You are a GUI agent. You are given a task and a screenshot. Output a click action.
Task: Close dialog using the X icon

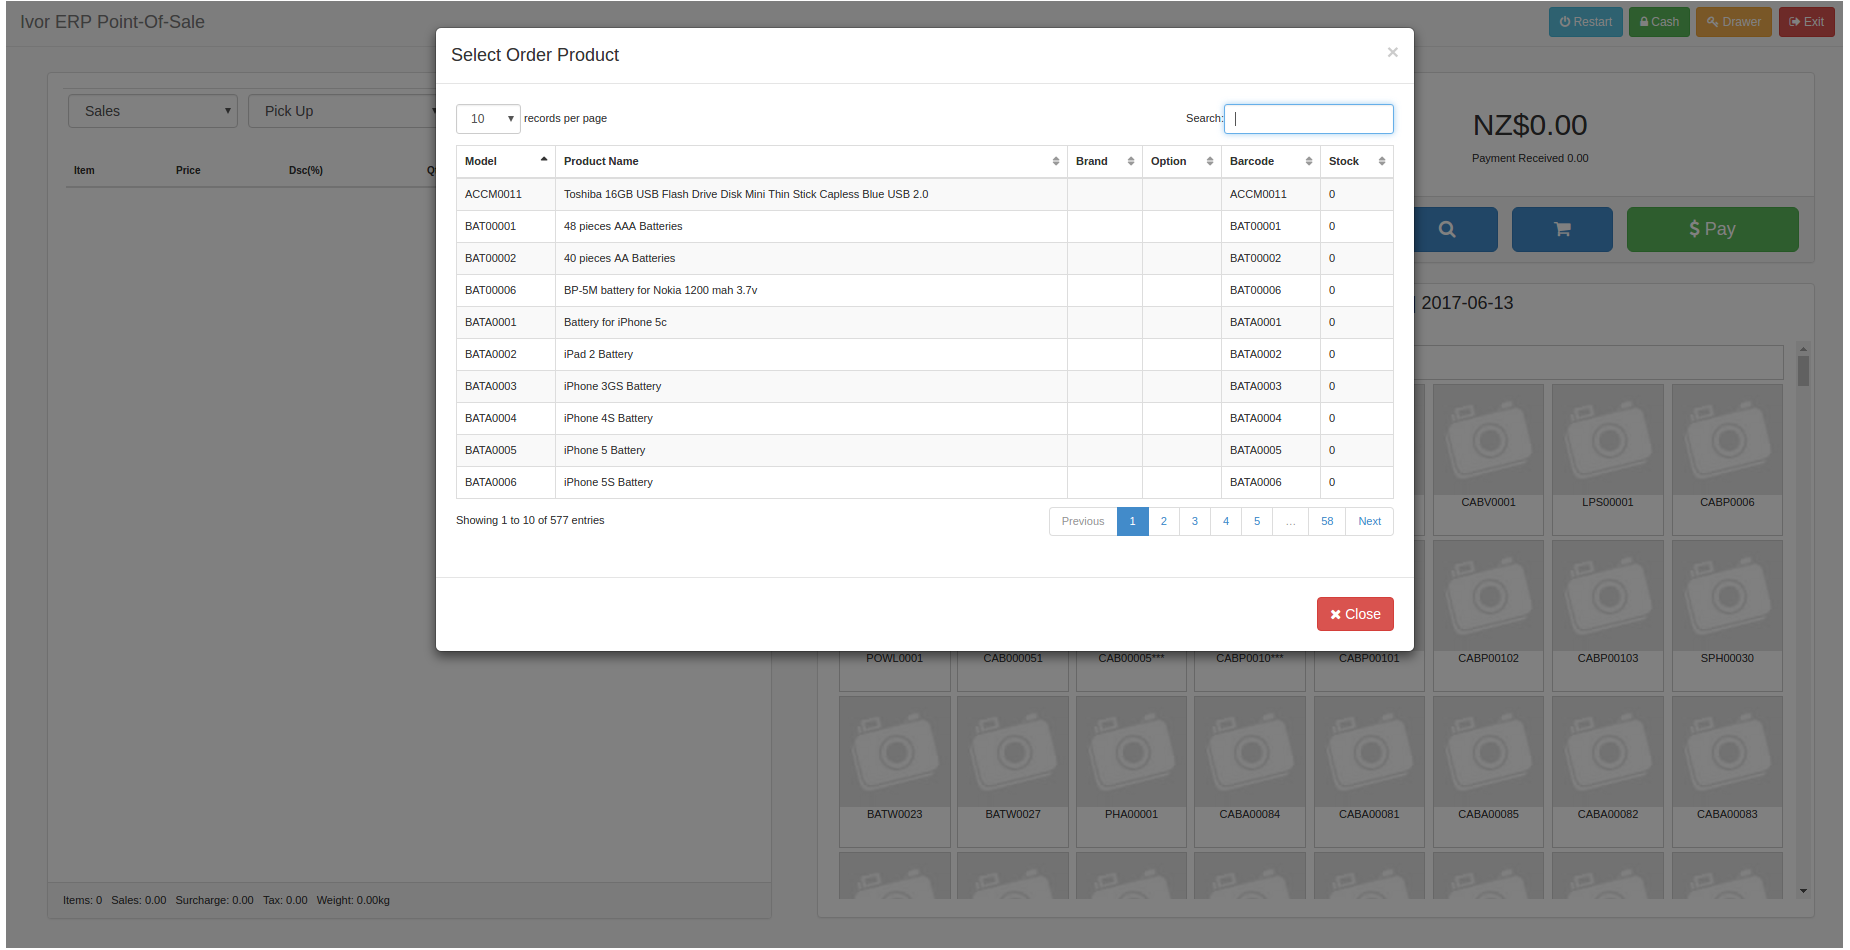1392,52
